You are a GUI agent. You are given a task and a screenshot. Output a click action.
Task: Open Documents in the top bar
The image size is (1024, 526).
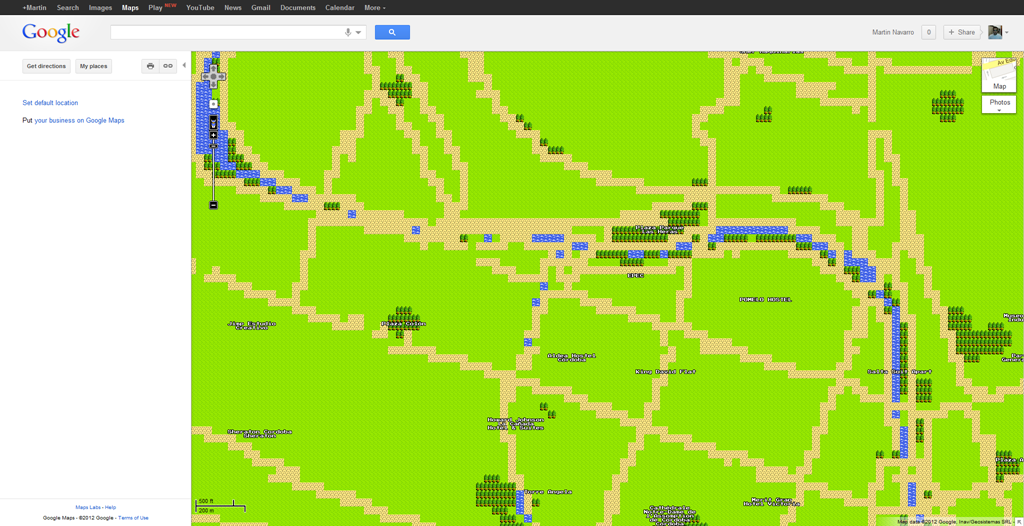pyautogui.click(x=298, y=8)
